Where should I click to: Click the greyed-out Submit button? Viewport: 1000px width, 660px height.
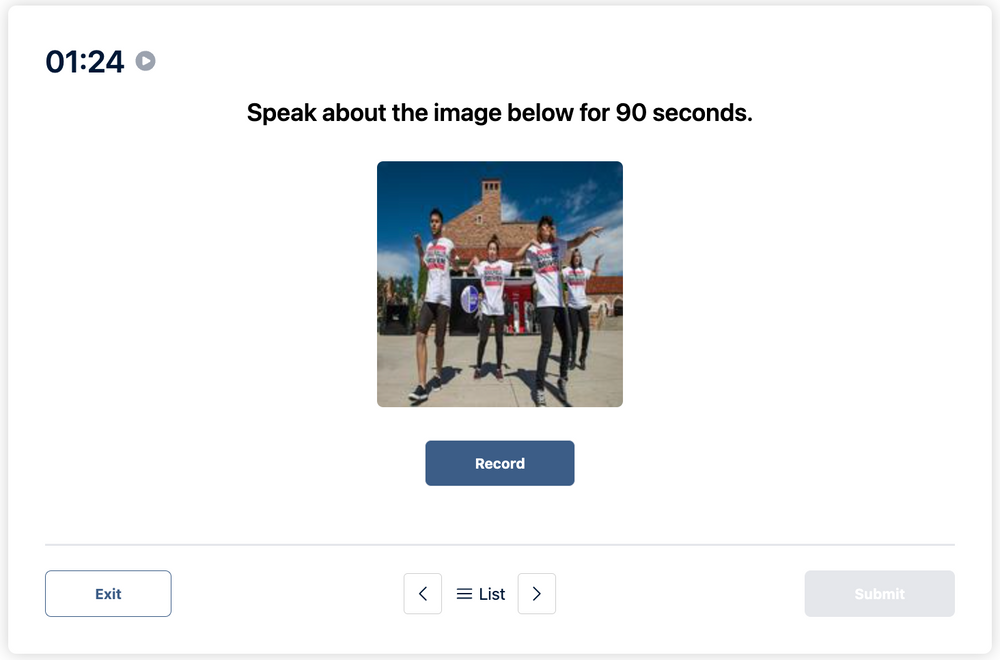click(x=879, y=594)
